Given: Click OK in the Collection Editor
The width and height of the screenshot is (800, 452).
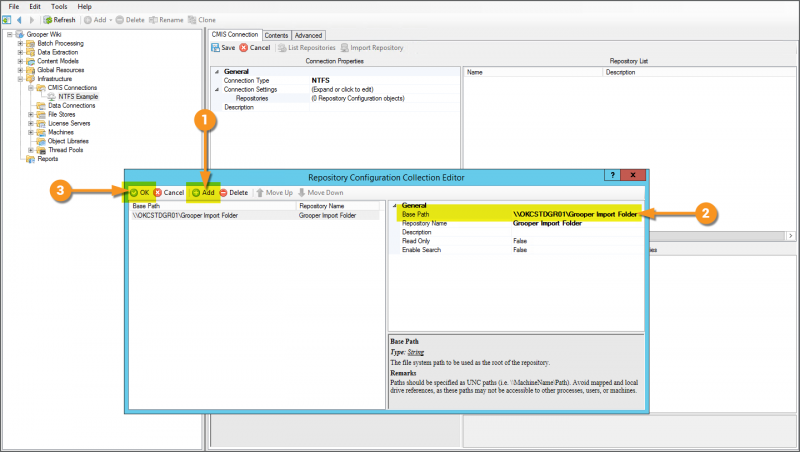Looking at the screenshot, I should pos(139,192).
